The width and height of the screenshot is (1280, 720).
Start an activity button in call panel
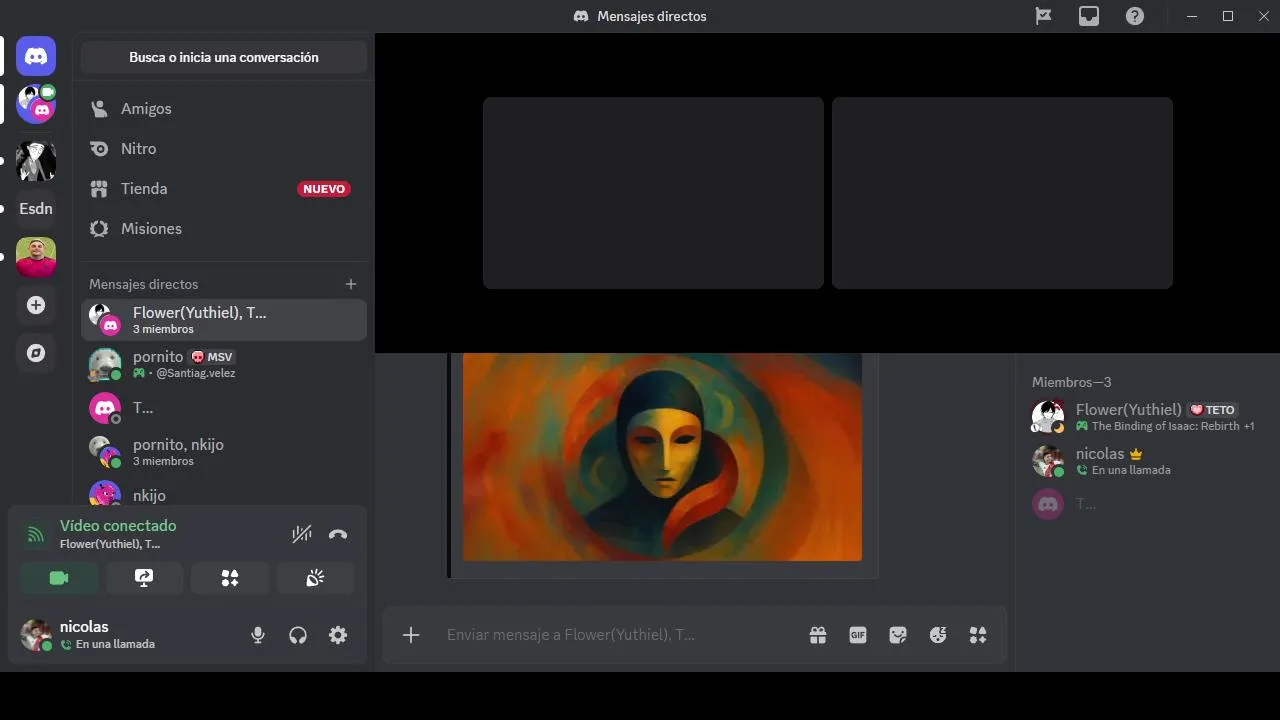230,578
